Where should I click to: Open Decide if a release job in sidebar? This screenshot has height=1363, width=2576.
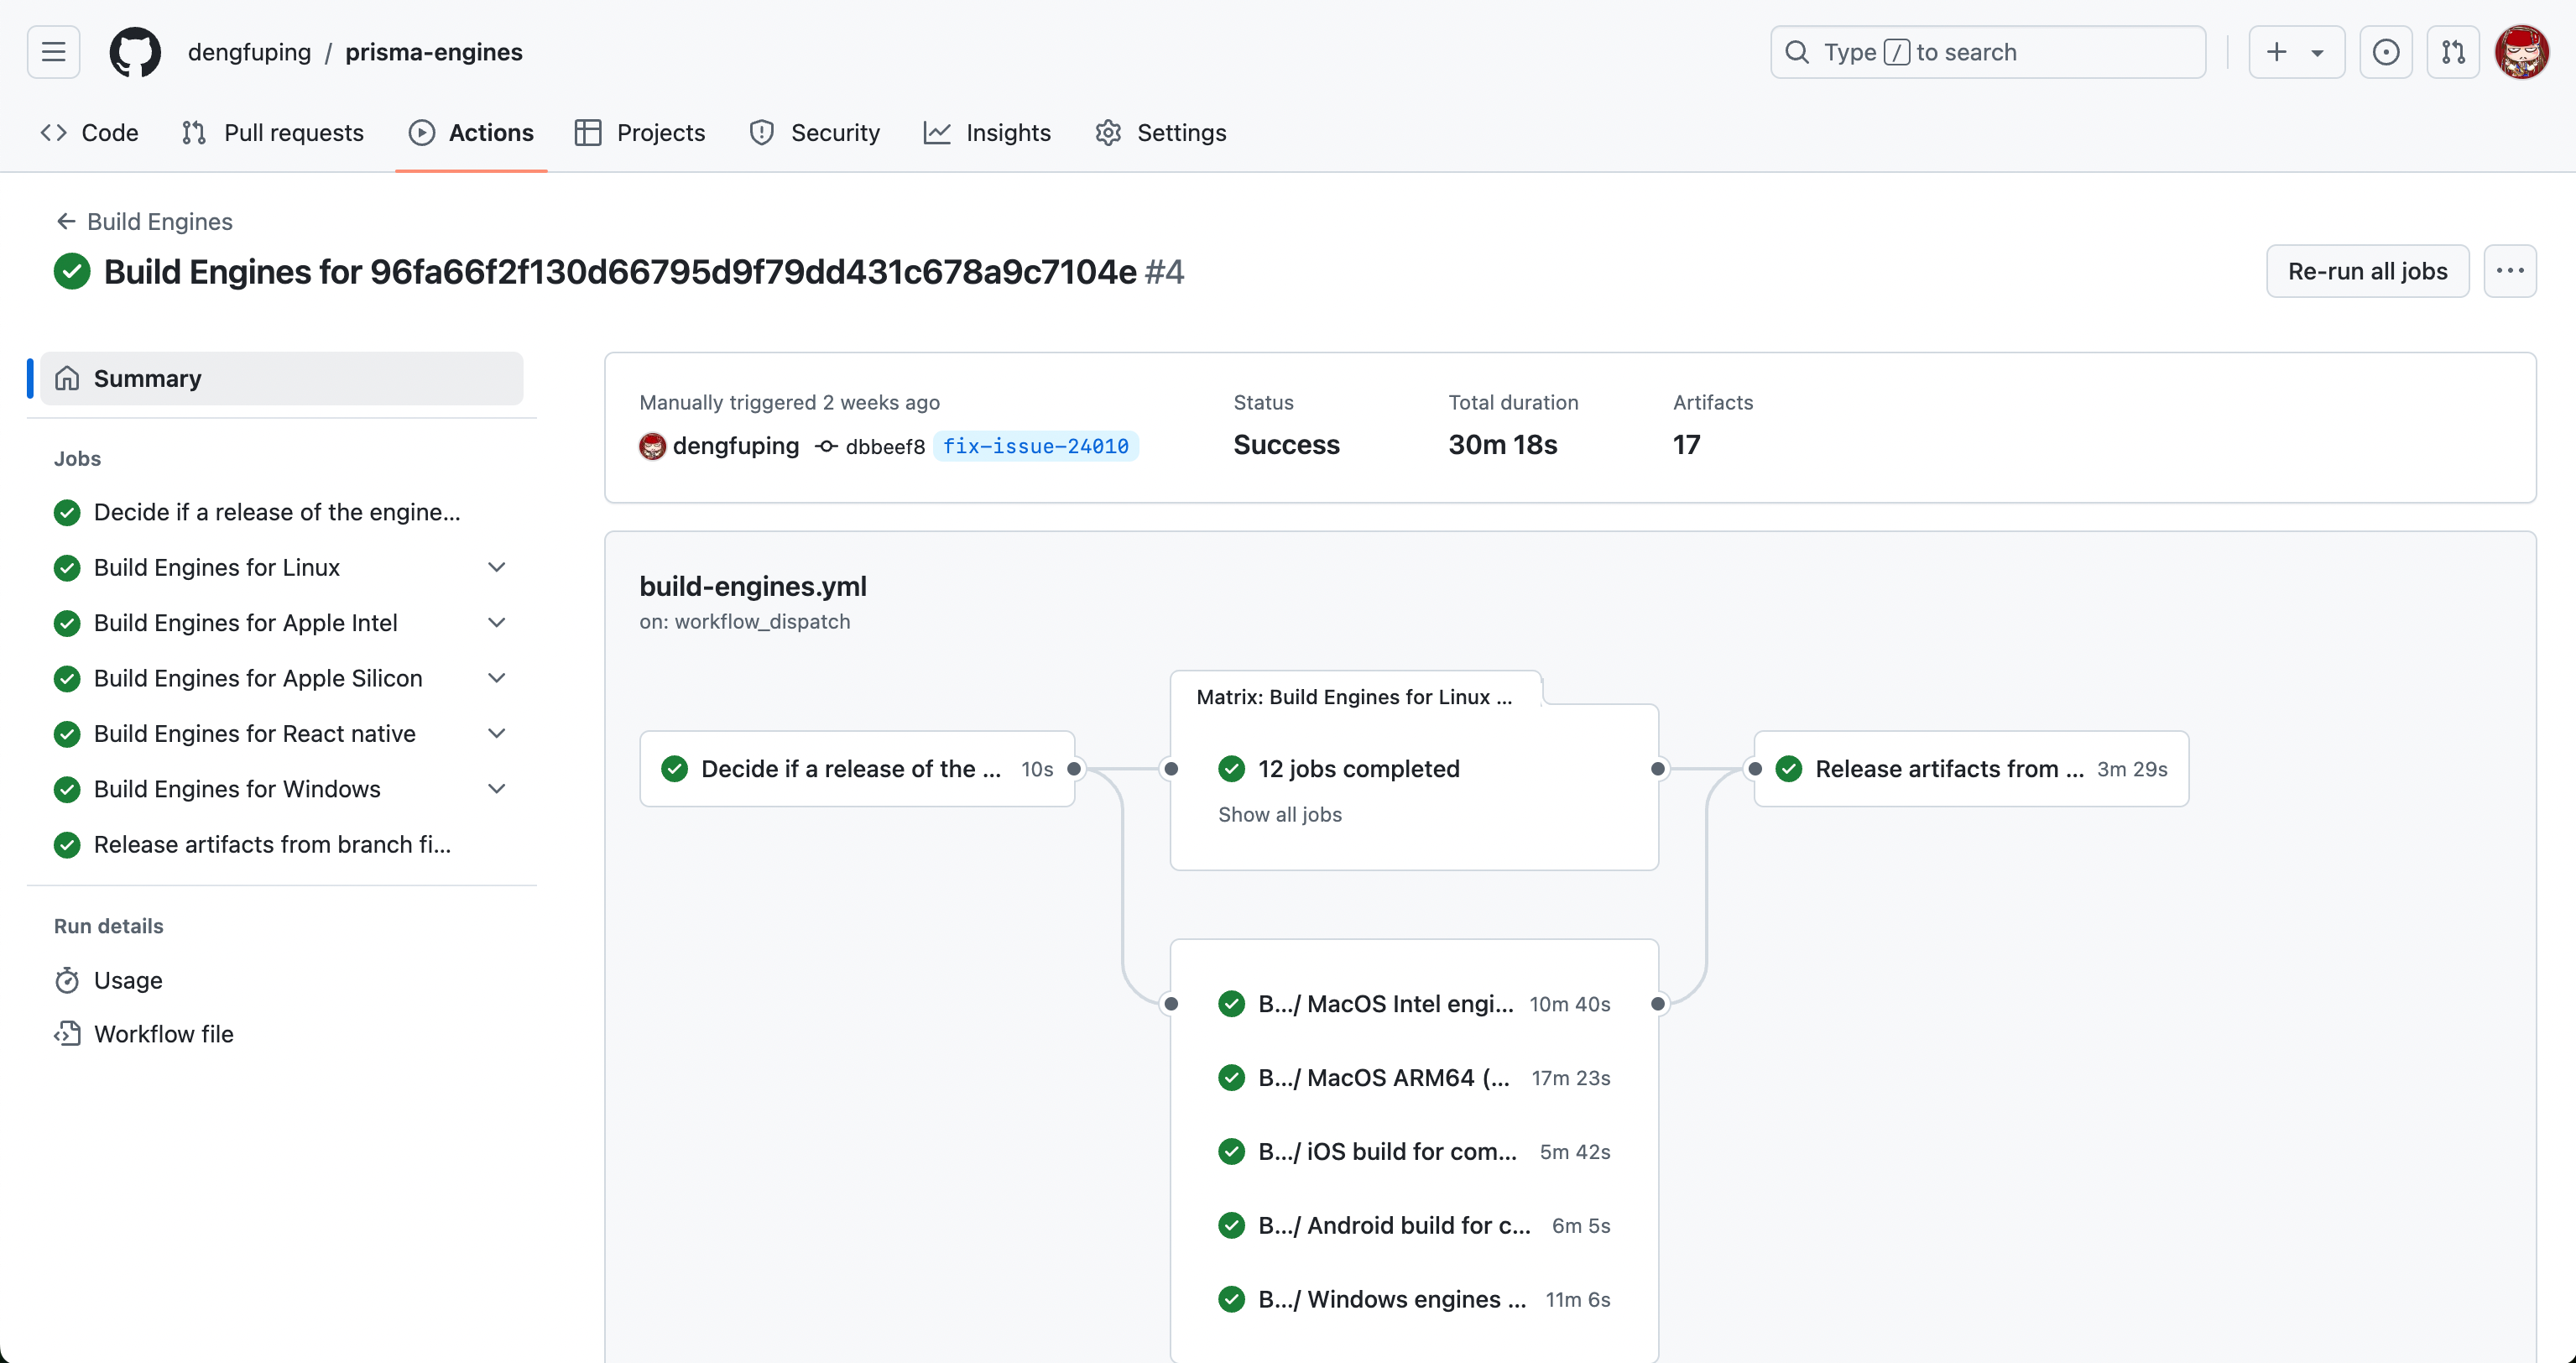[277, 512]
